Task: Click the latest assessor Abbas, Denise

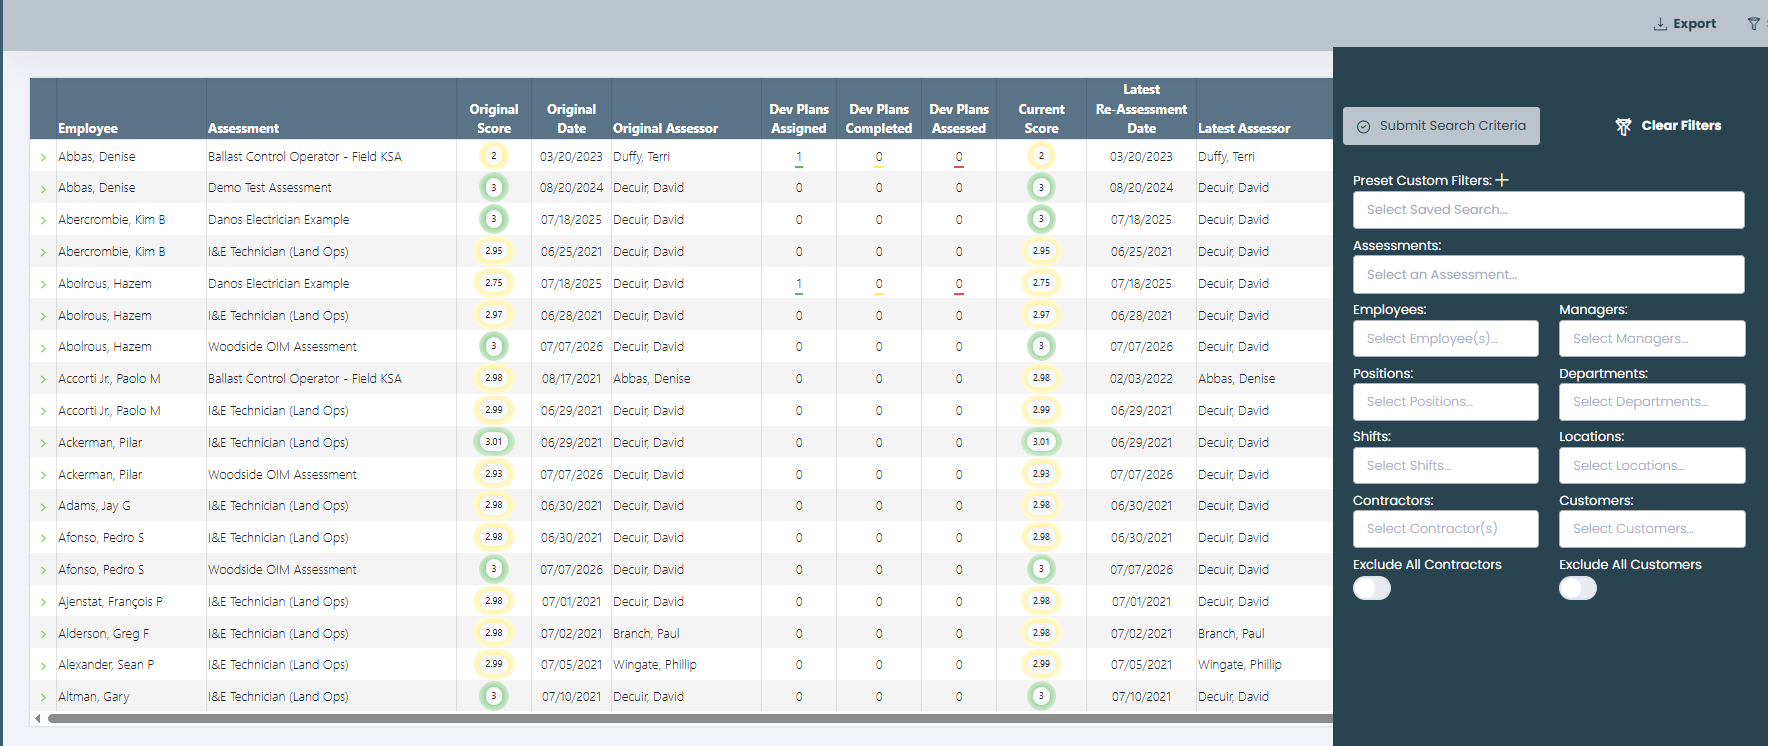Action: pyautogui.click(x=1236, y=379)
